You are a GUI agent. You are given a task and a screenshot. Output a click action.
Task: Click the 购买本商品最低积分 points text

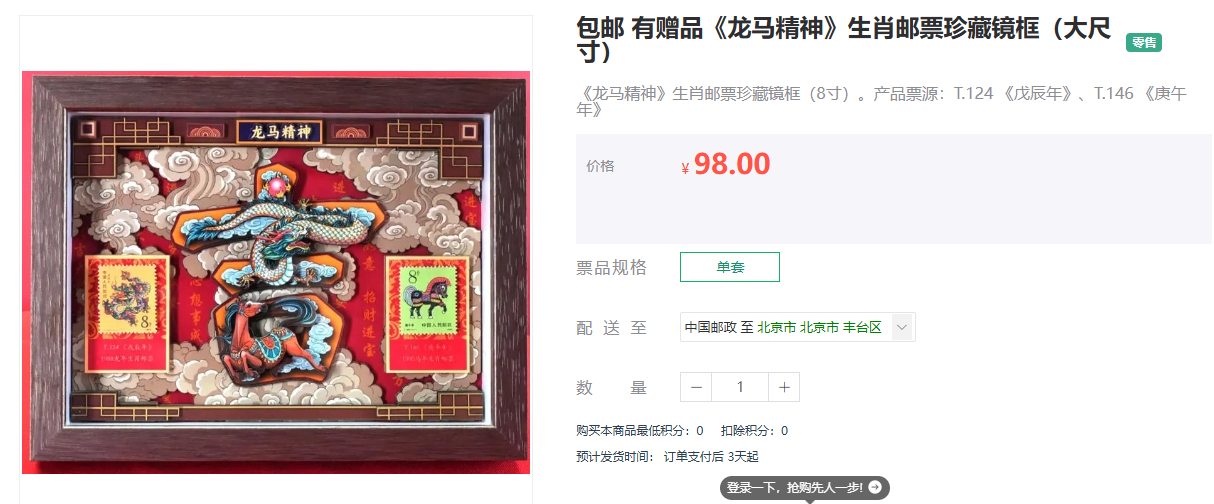[639, 431]
